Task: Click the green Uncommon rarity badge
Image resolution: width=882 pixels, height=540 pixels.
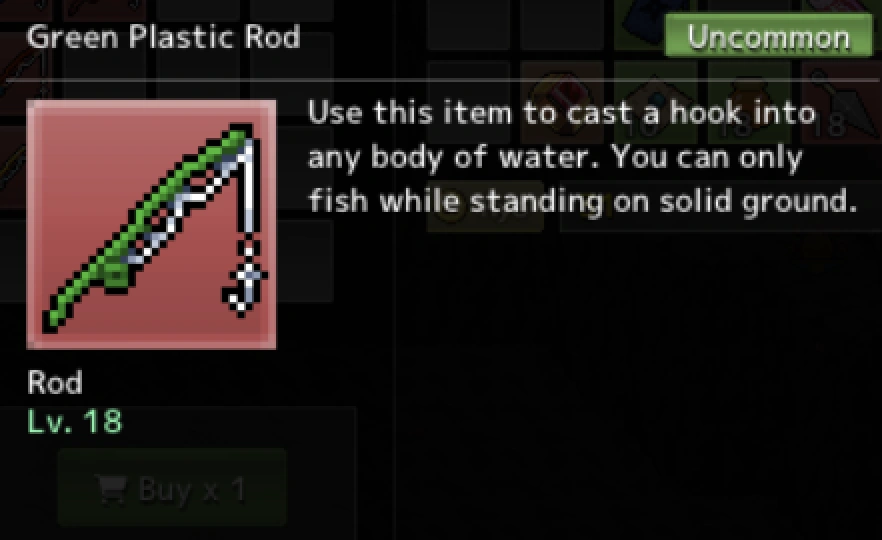Action: click(768, 36)
